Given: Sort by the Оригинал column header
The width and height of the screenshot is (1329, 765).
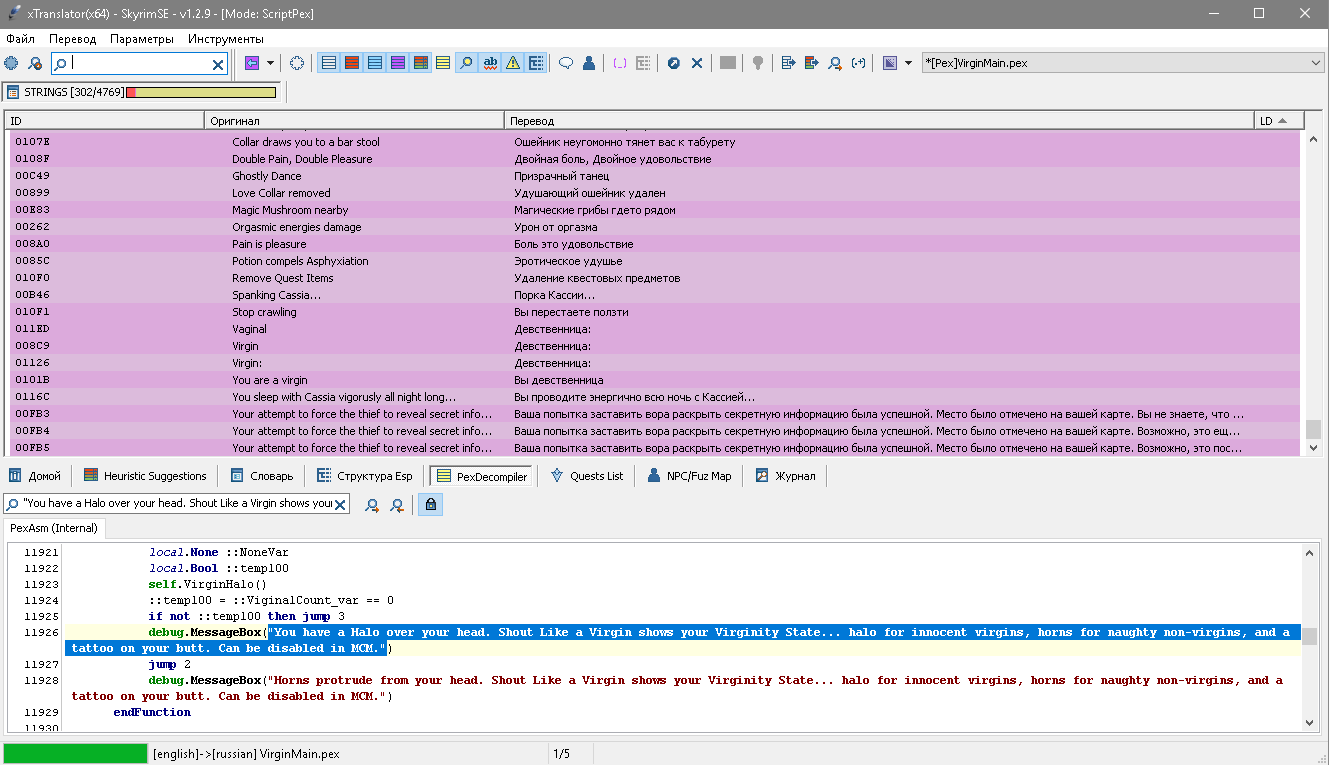Looking at the screenshot, I should [354, 121].
